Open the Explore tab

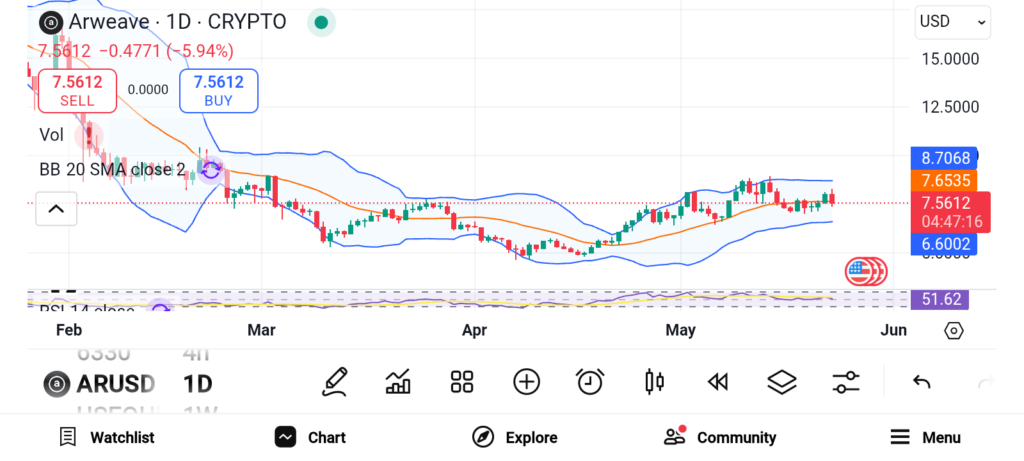(x=515, y=437)
